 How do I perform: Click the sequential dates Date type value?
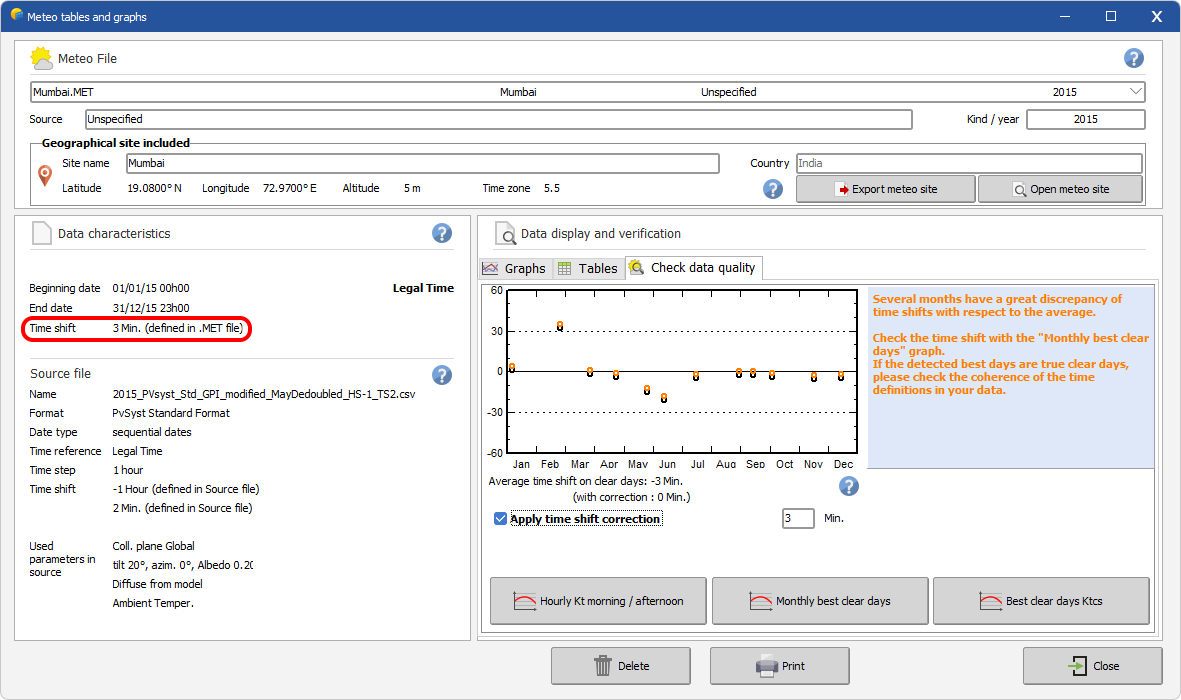point(152,432)
